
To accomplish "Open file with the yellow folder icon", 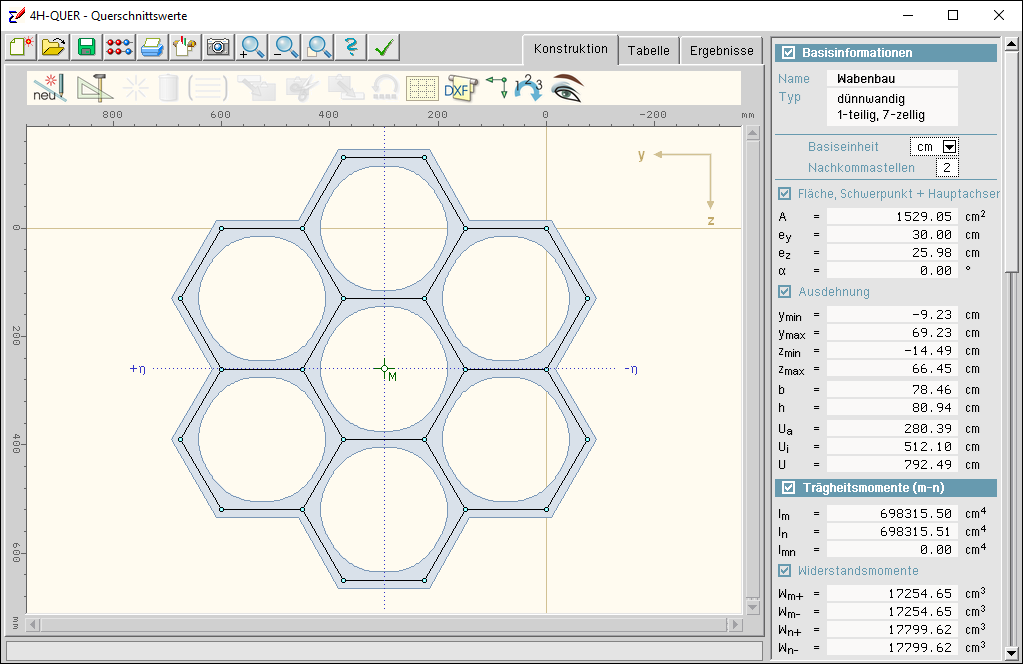I will [54, 47].
